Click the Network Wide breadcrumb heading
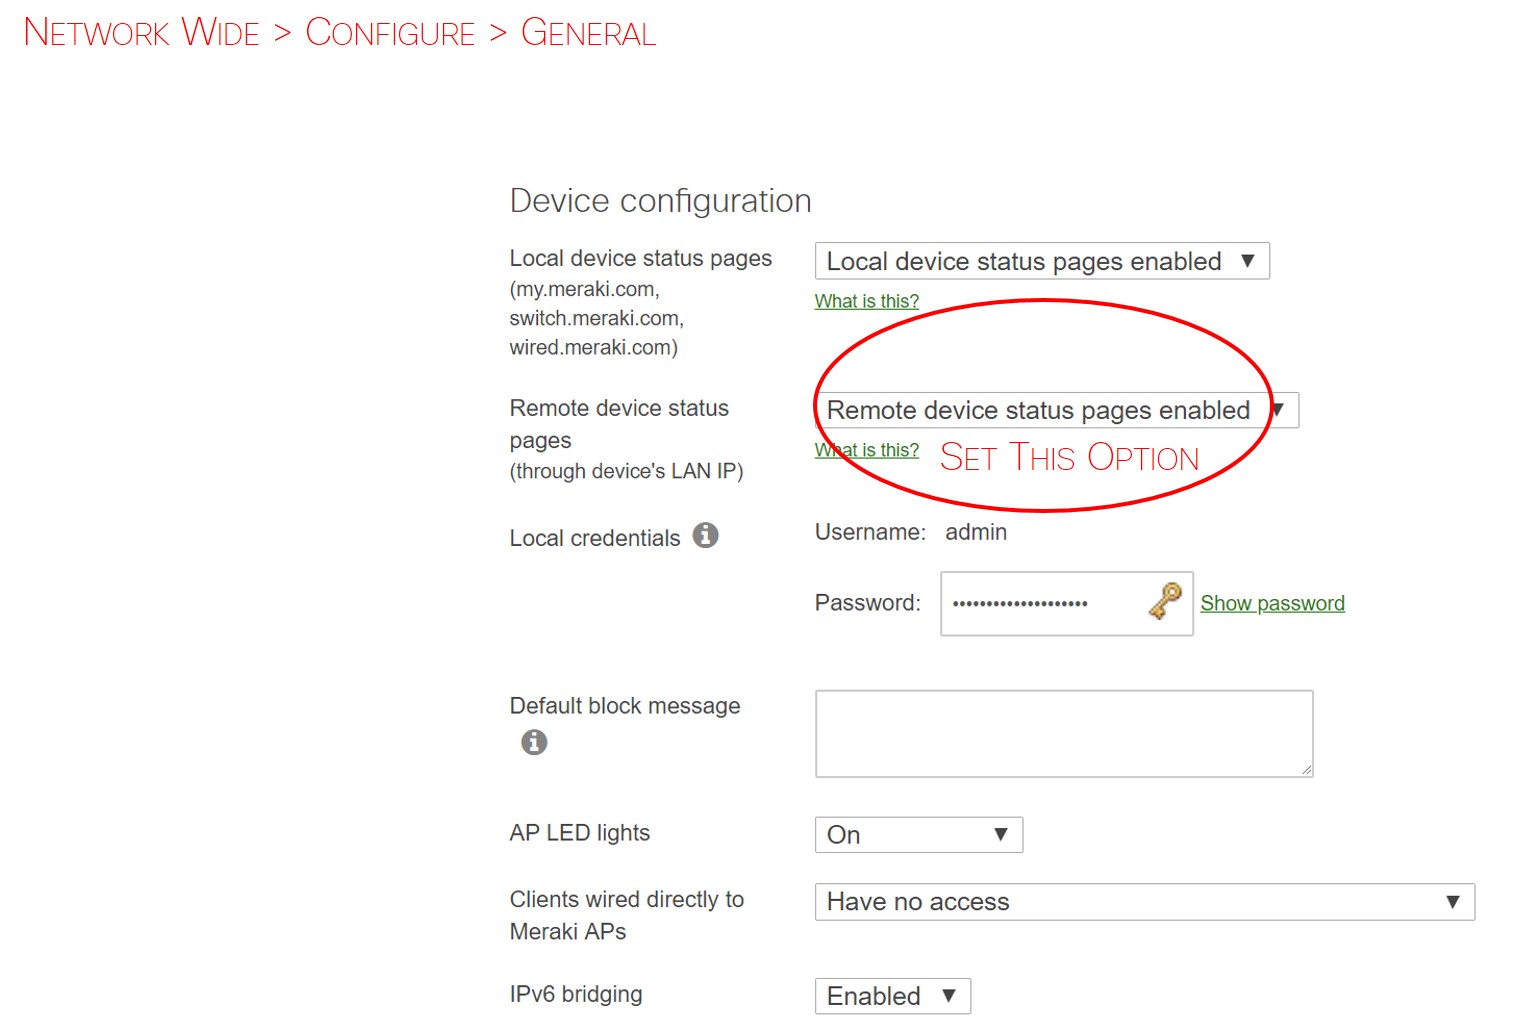This screenshot has height=1024, width=1514. point(141,31)
